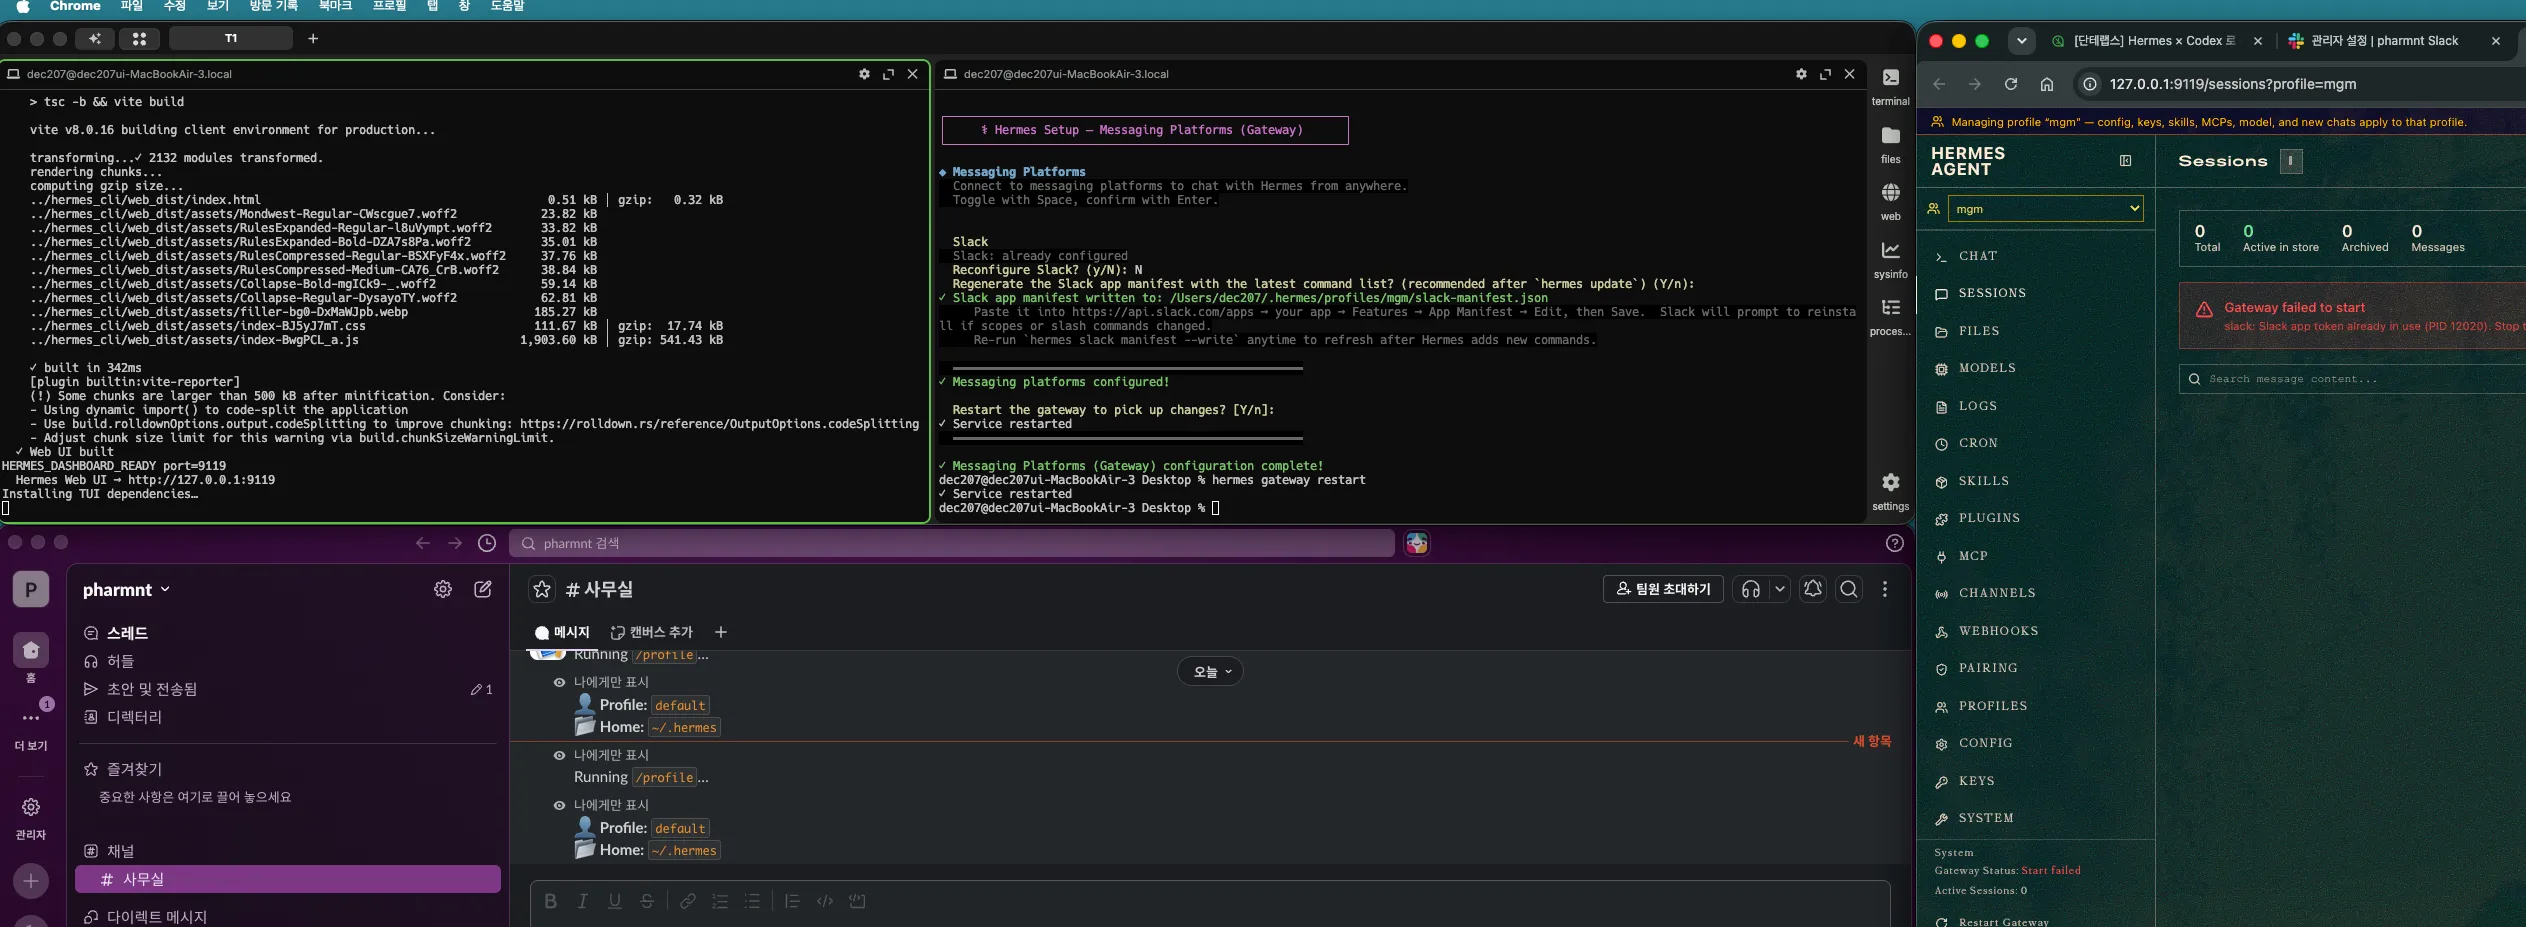This screenshot has height=927, width=2526.
Task: Insert a link in the Slack composer
Action: [687, 901]
